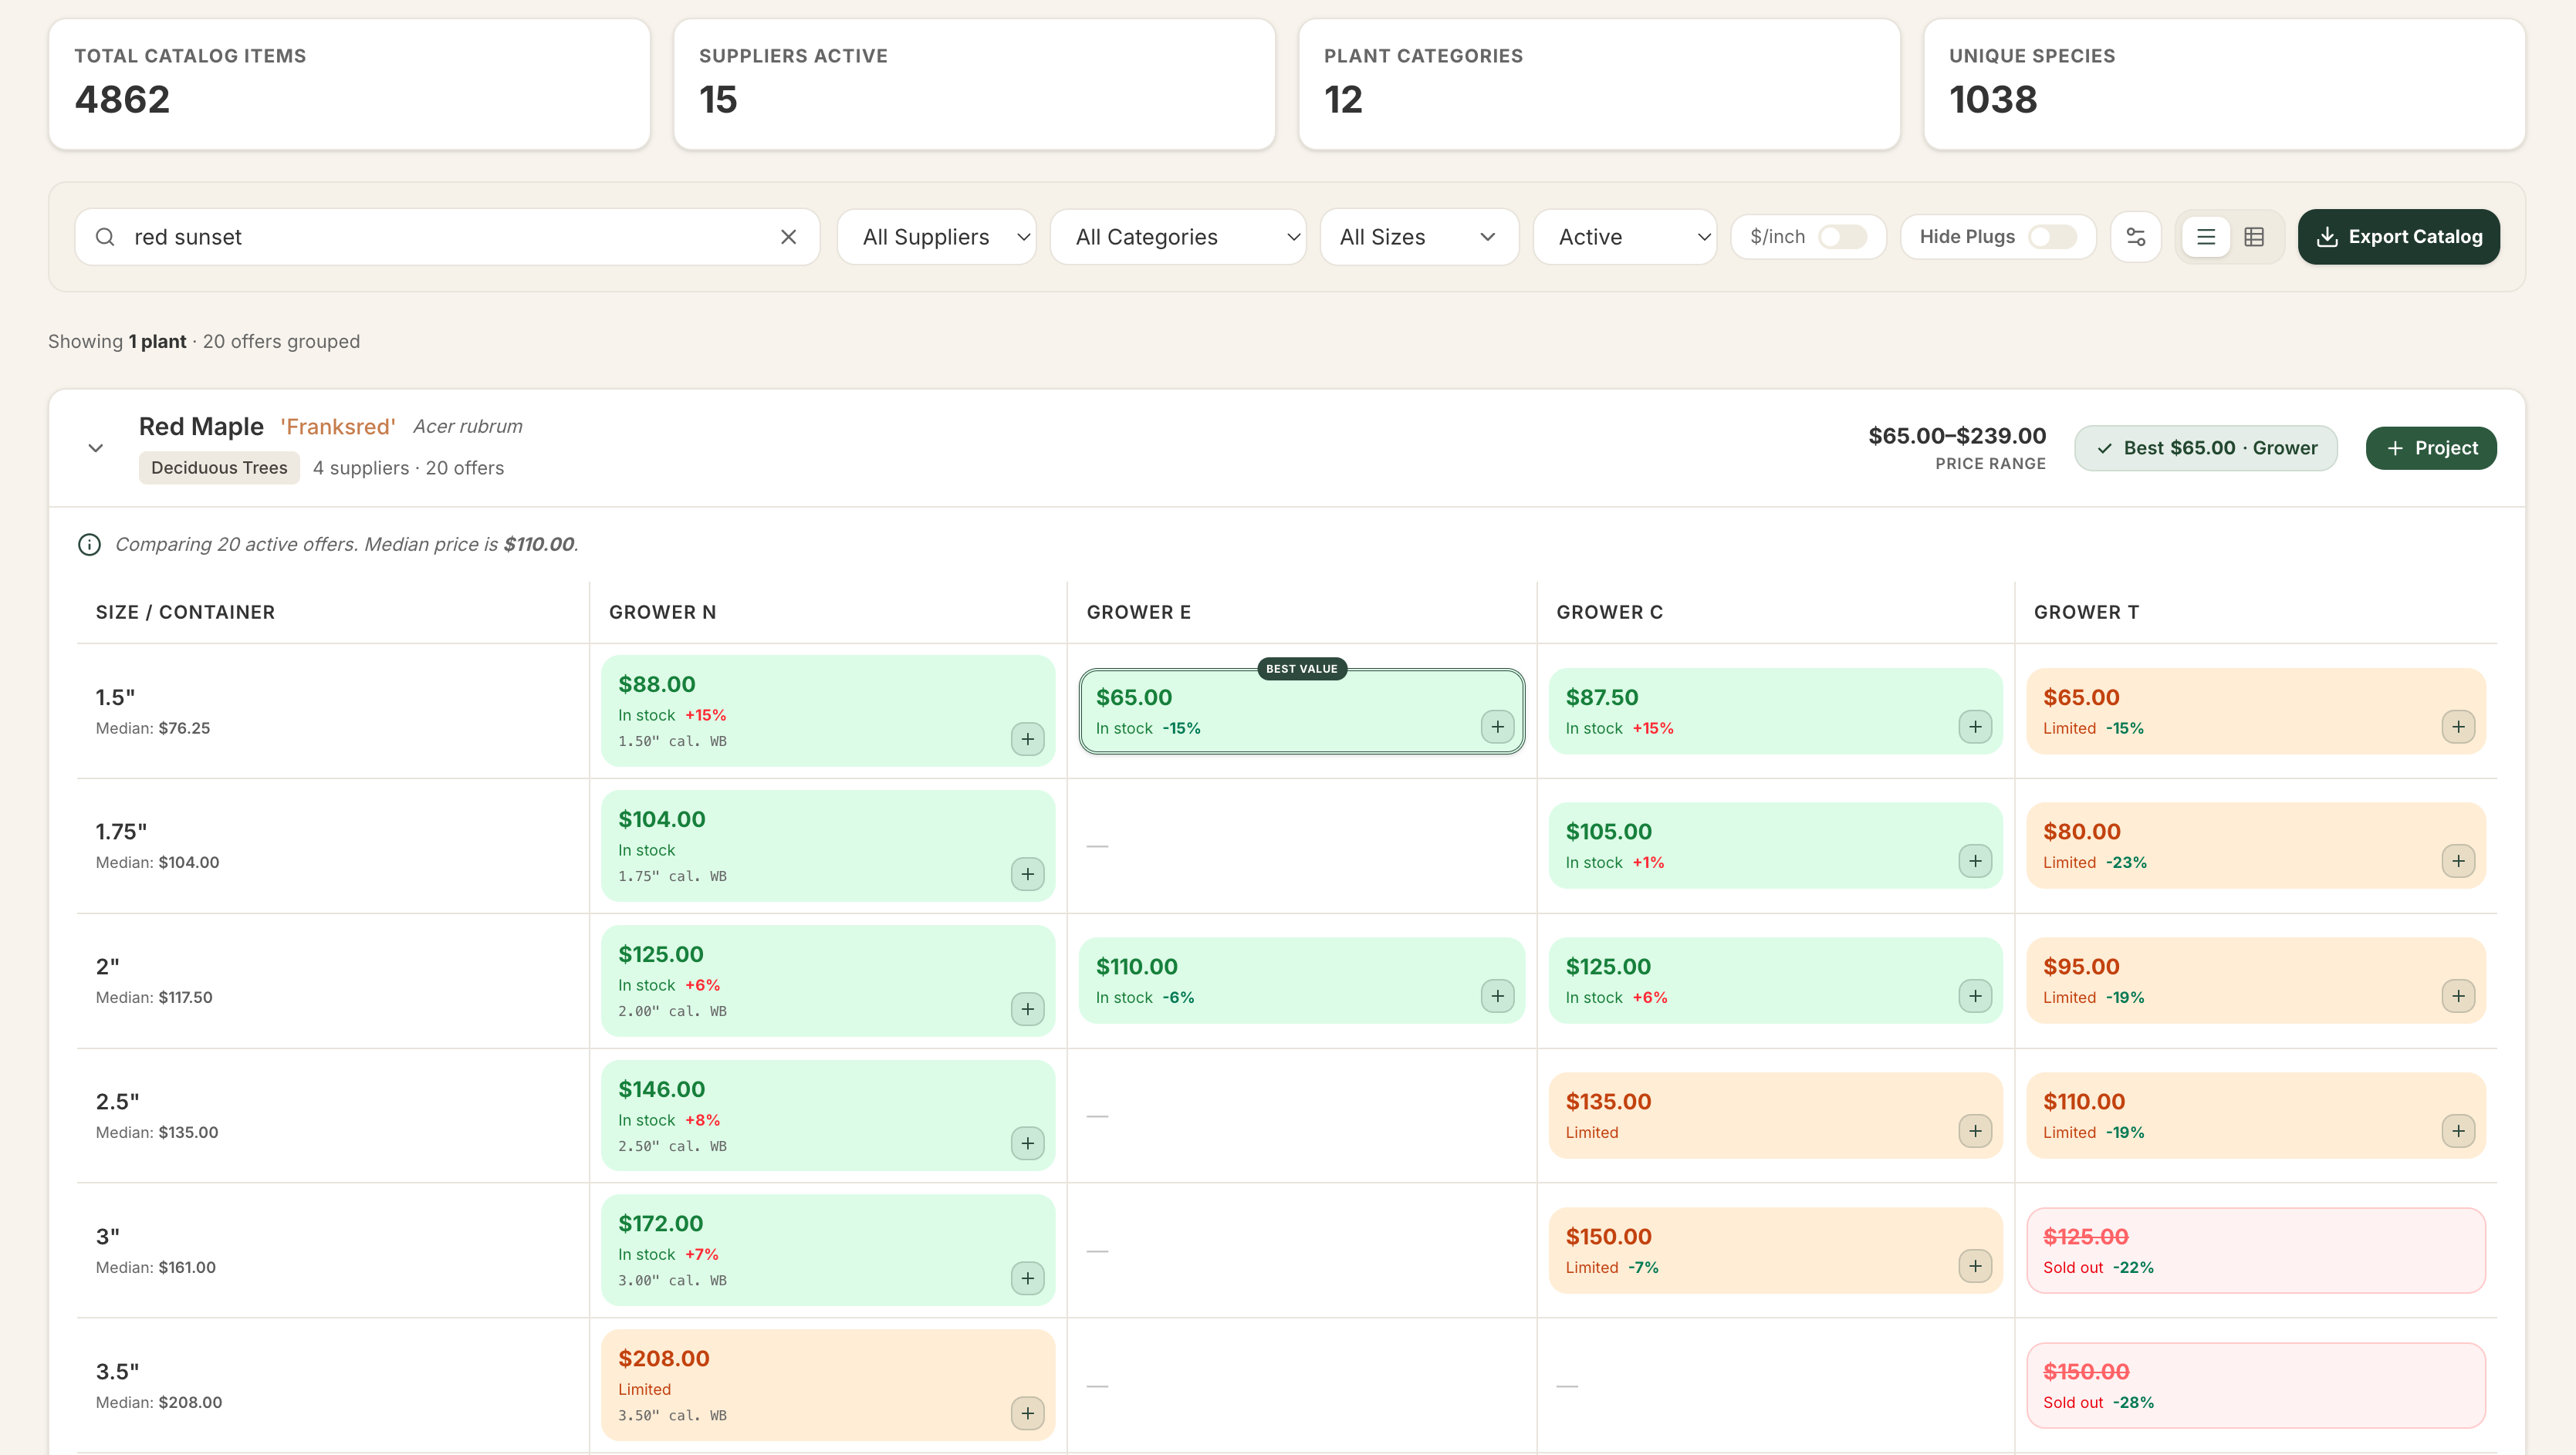Click the Export Catalog button

coord(2398,237)
